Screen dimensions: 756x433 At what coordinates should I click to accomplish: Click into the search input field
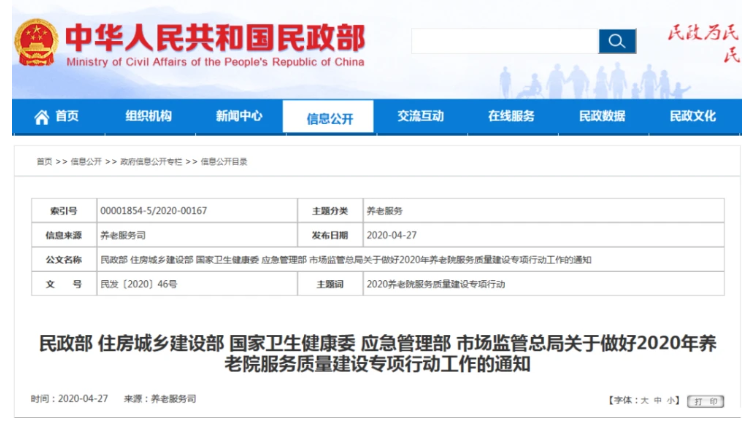tap(504, 41)
